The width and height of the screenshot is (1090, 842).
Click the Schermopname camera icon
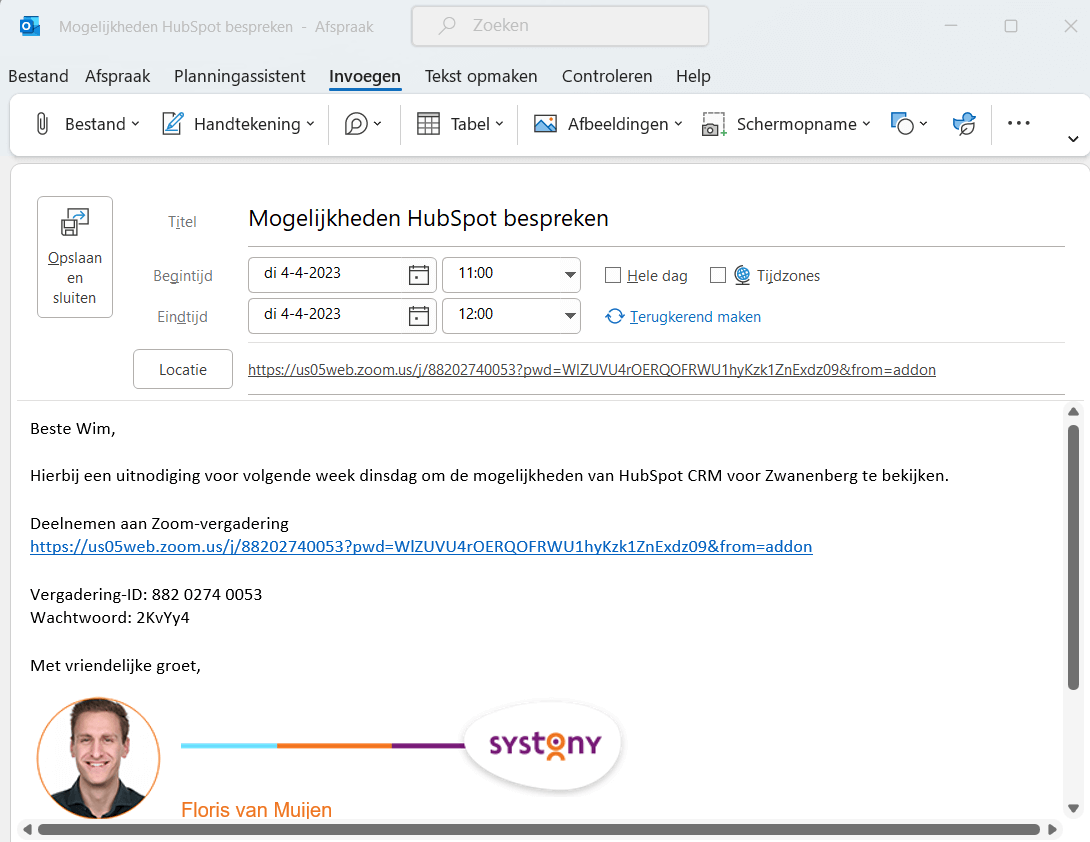714,124
